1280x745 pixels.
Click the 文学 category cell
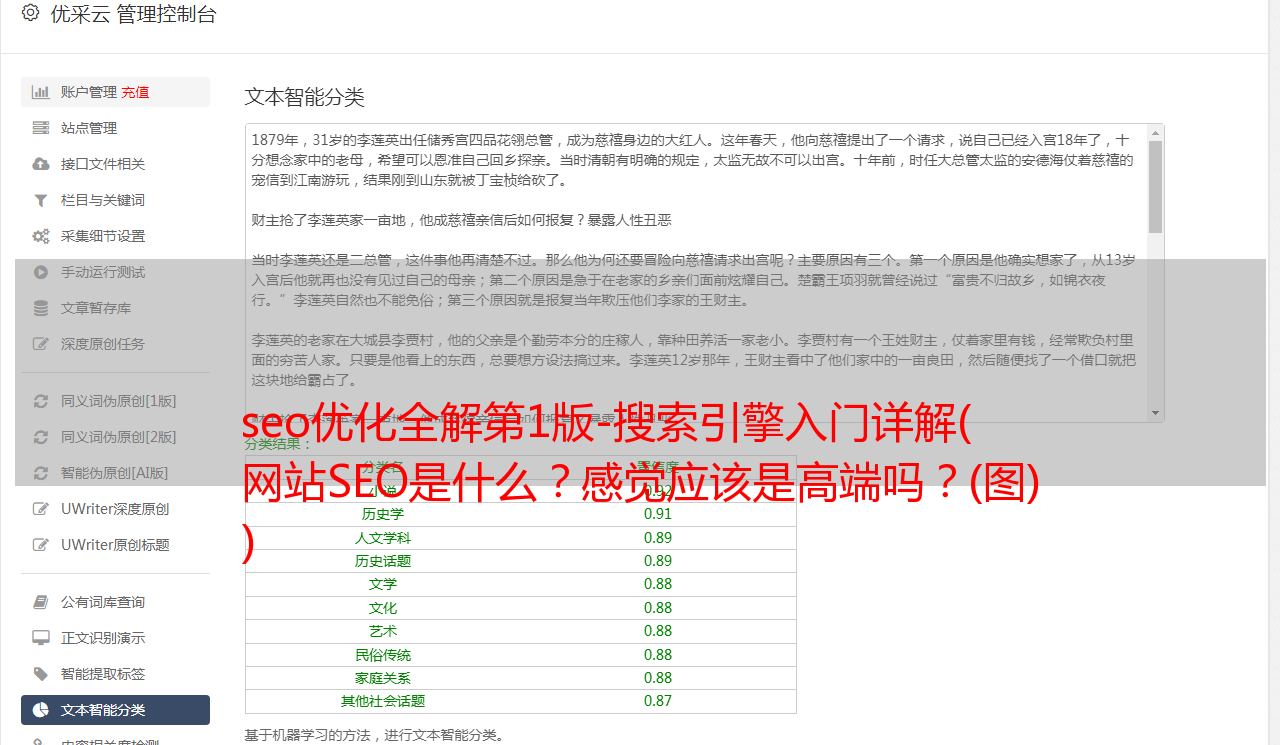coord(383,584)
